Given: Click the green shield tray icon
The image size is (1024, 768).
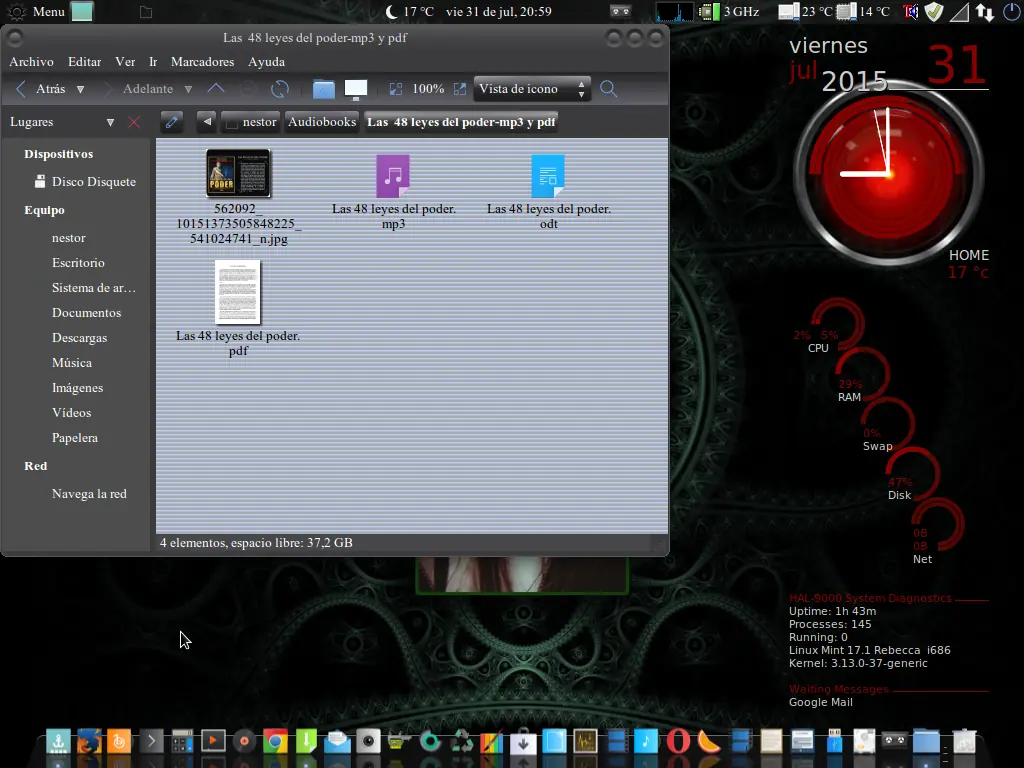Looking at the screenshot, I should click(935, 12).
